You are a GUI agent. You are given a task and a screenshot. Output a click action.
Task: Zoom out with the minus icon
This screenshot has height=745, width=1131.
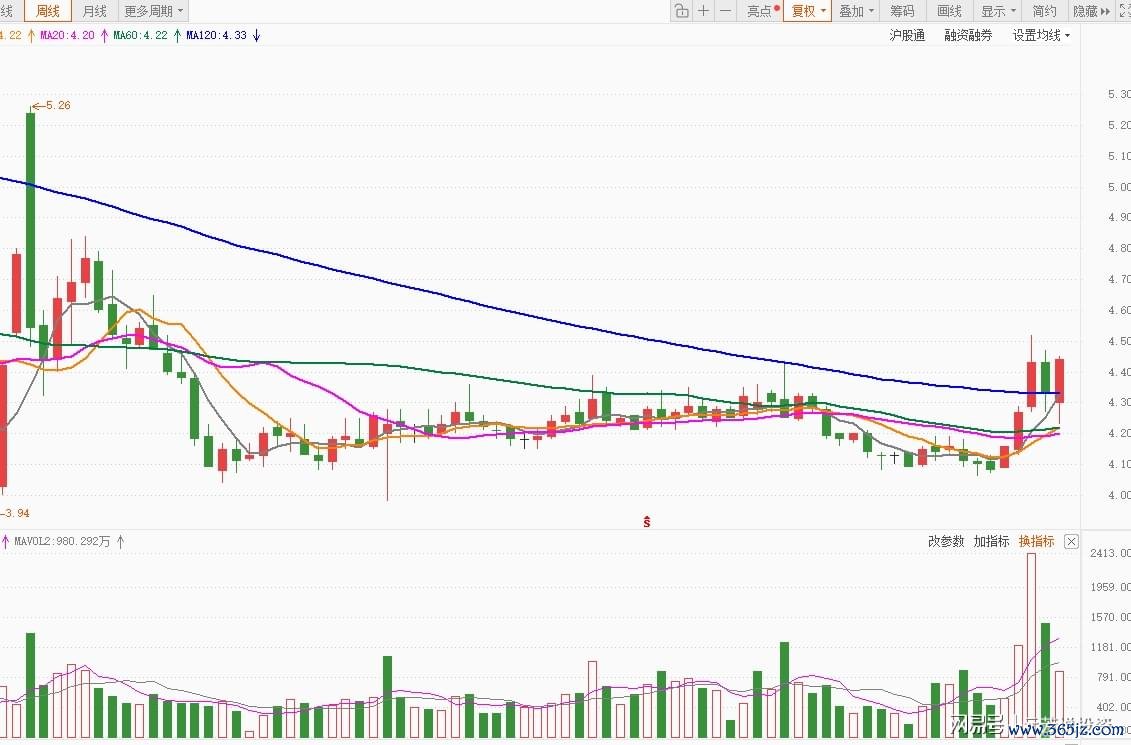pos(726,11)
